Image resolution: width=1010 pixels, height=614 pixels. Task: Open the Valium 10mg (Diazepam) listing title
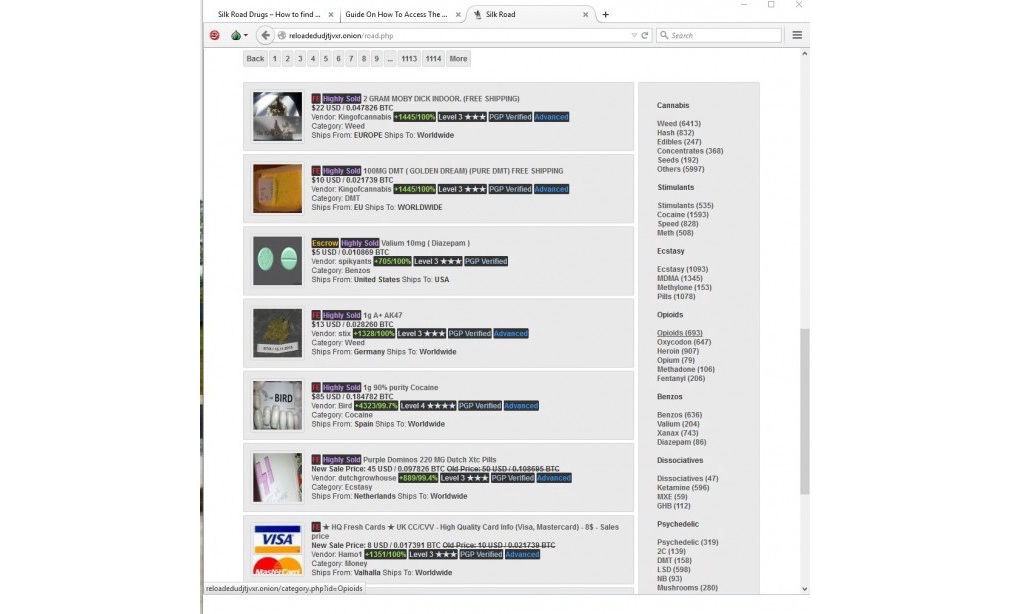coord(426,243)
